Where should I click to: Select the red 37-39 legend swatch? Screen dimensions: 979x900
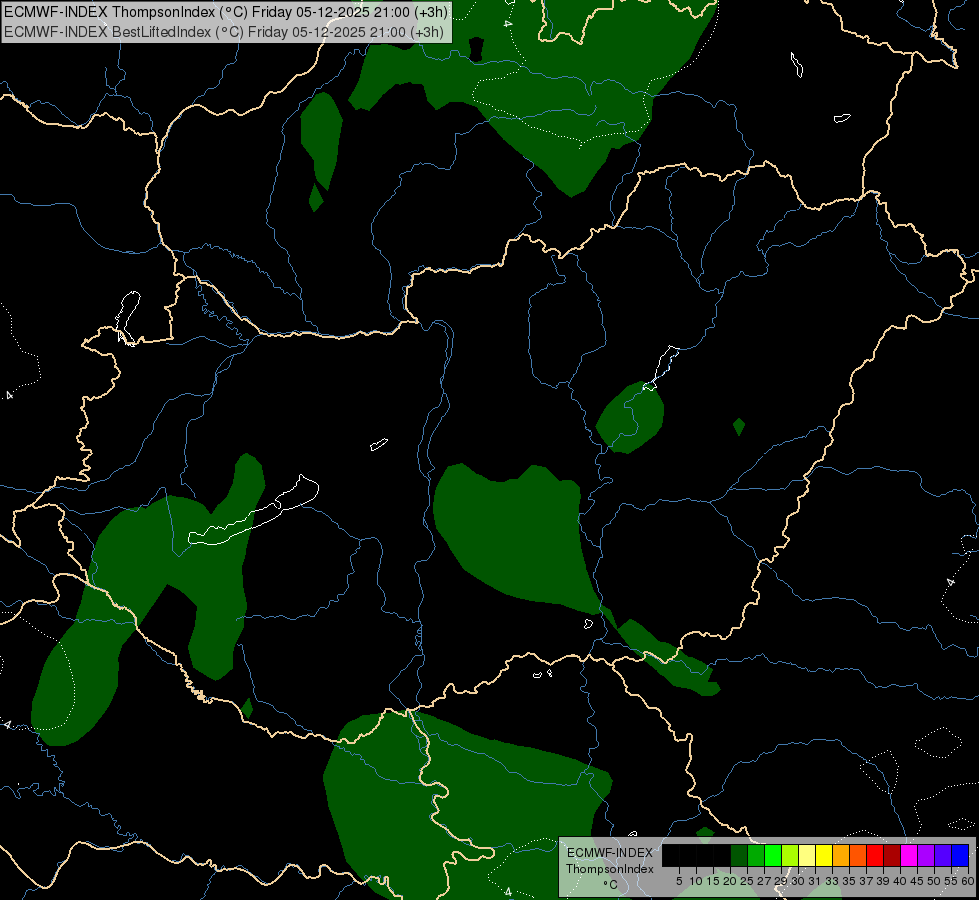[875, 856]
